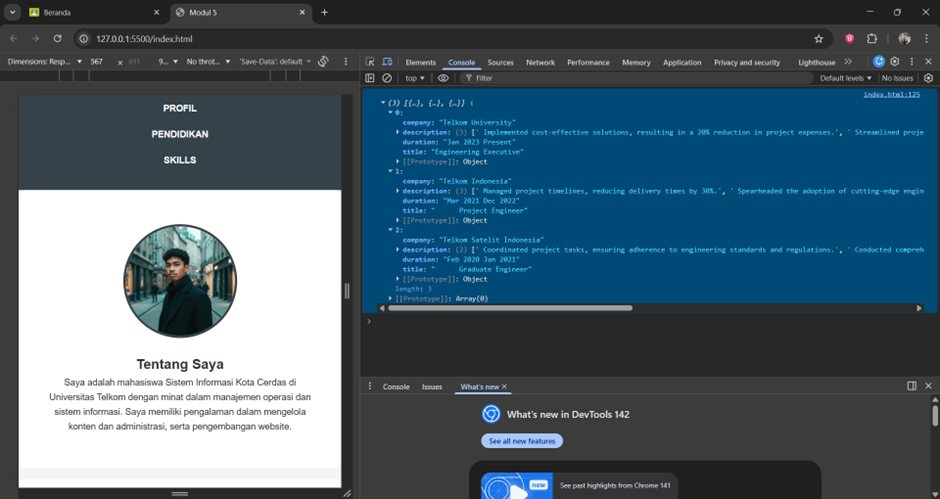Open the console settings gear icon

click(x=929, y=78)
